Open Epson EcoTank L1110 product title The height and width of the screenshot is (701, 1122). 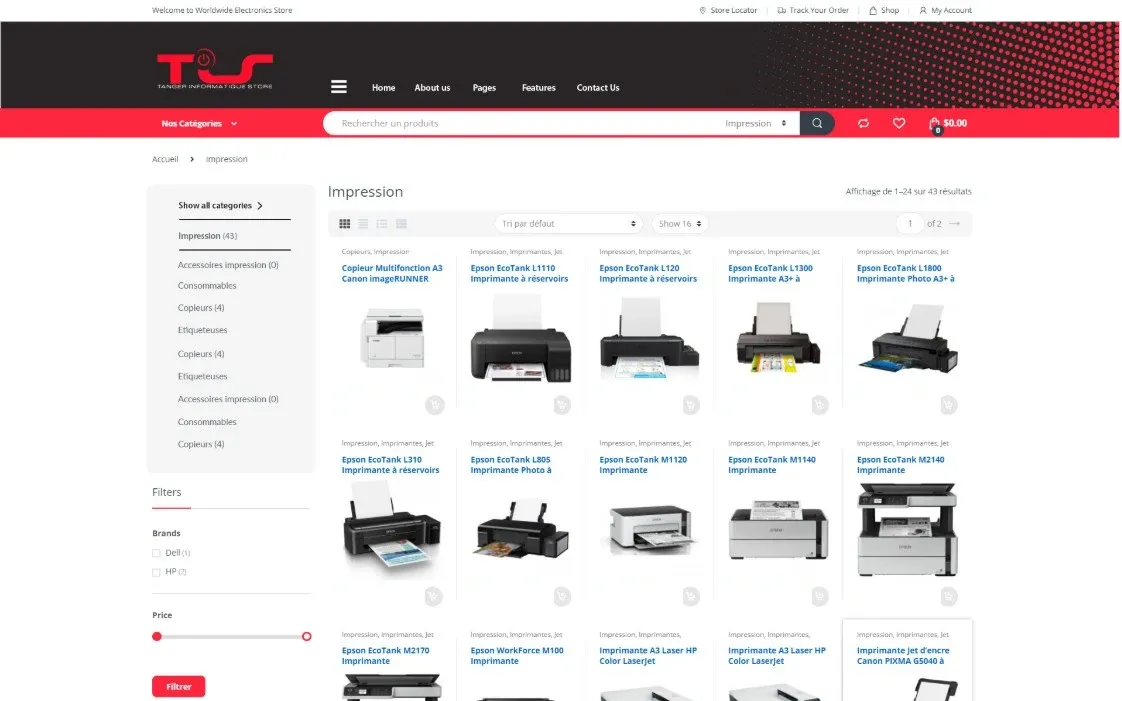(x=519, y=273)
